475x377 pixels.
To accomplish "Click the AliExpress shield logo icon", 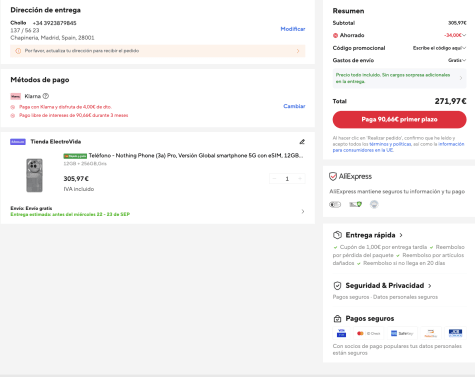I will 333,176.
